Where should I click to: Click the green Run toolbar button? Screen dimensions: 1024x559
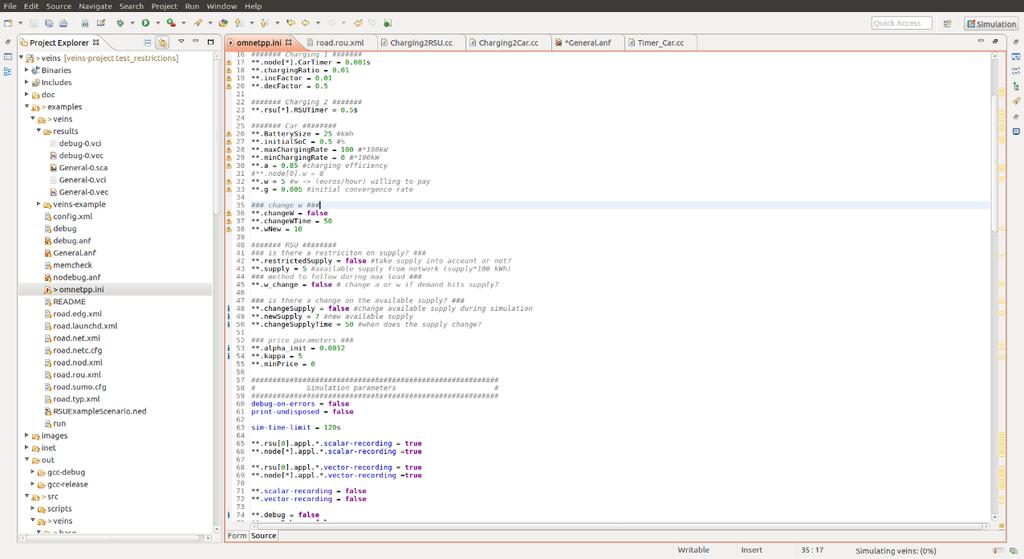[x=145, y=23]
